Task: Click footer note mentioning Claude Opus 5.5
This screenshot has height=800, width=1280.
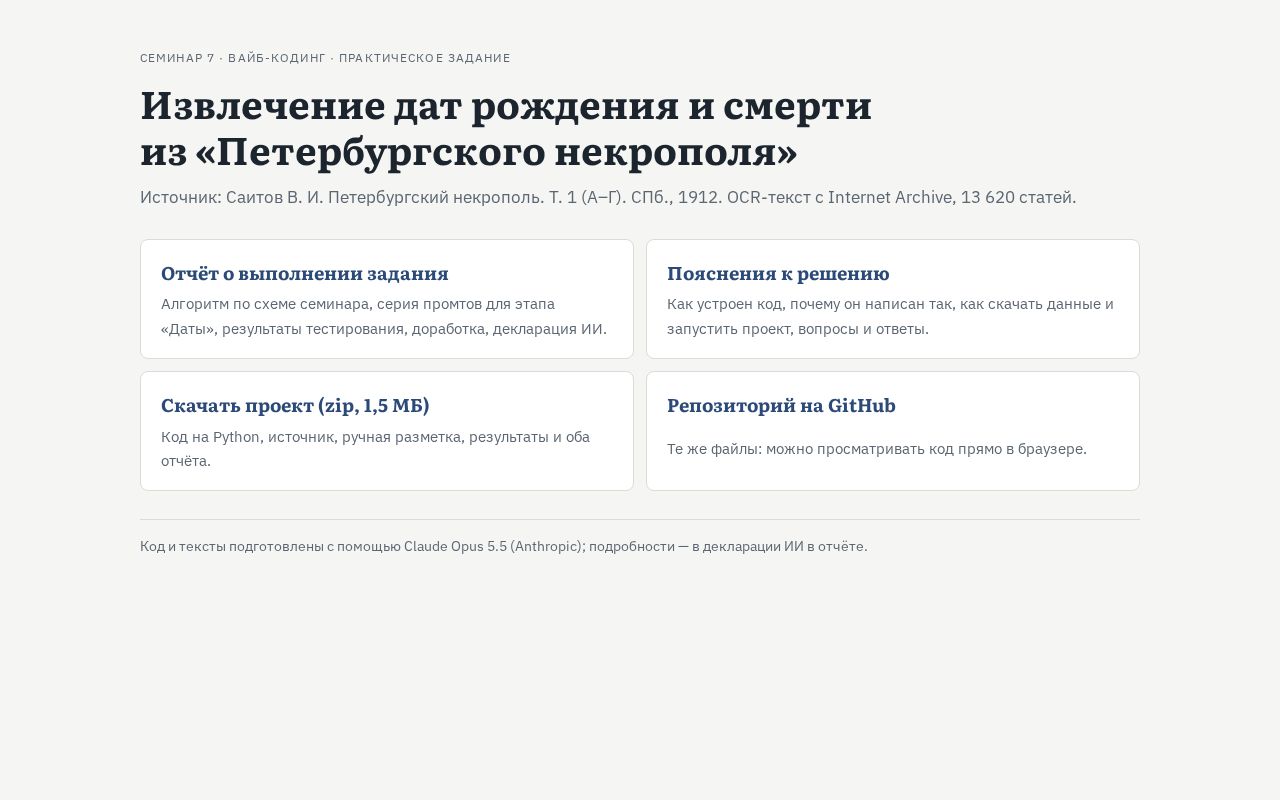Action: (504, 546)
